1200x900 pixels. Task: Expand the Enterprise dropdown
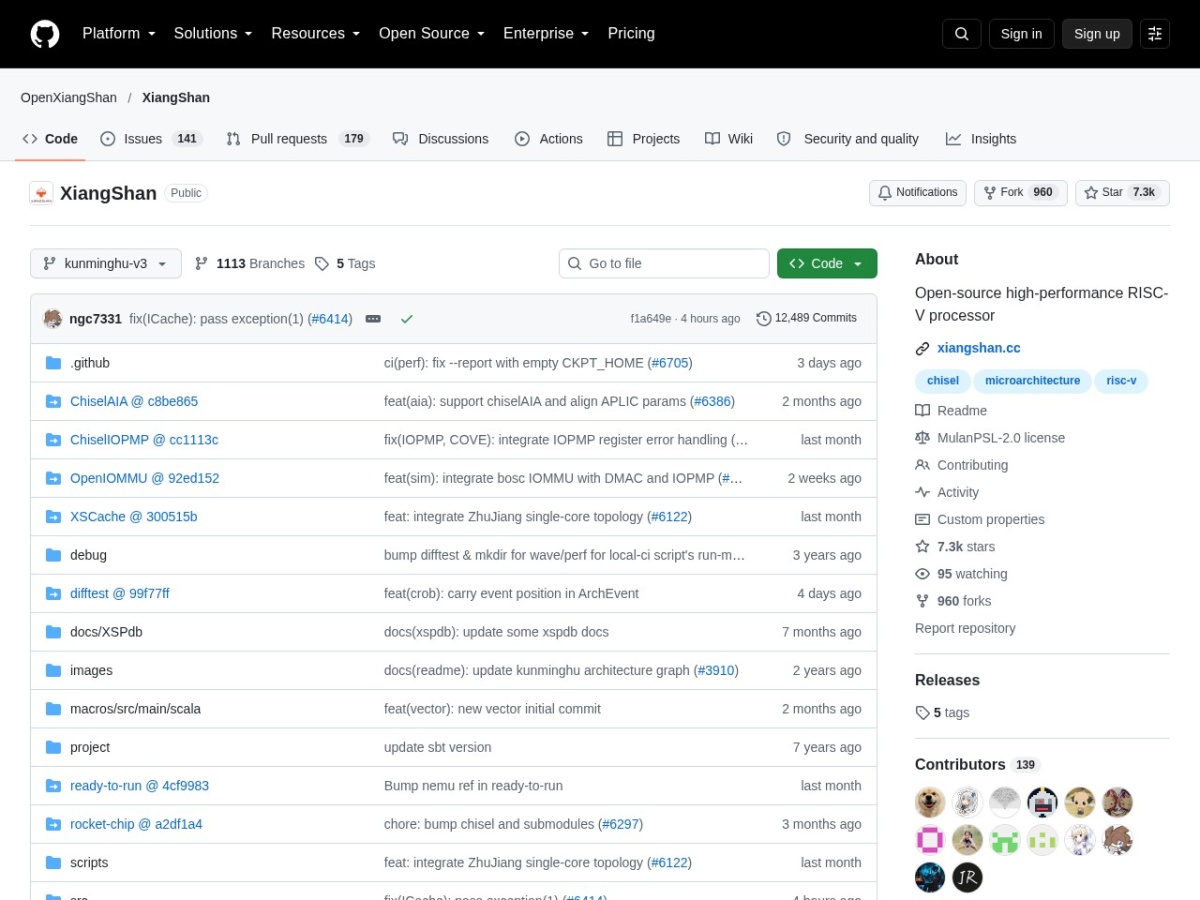tap(547, 33)
